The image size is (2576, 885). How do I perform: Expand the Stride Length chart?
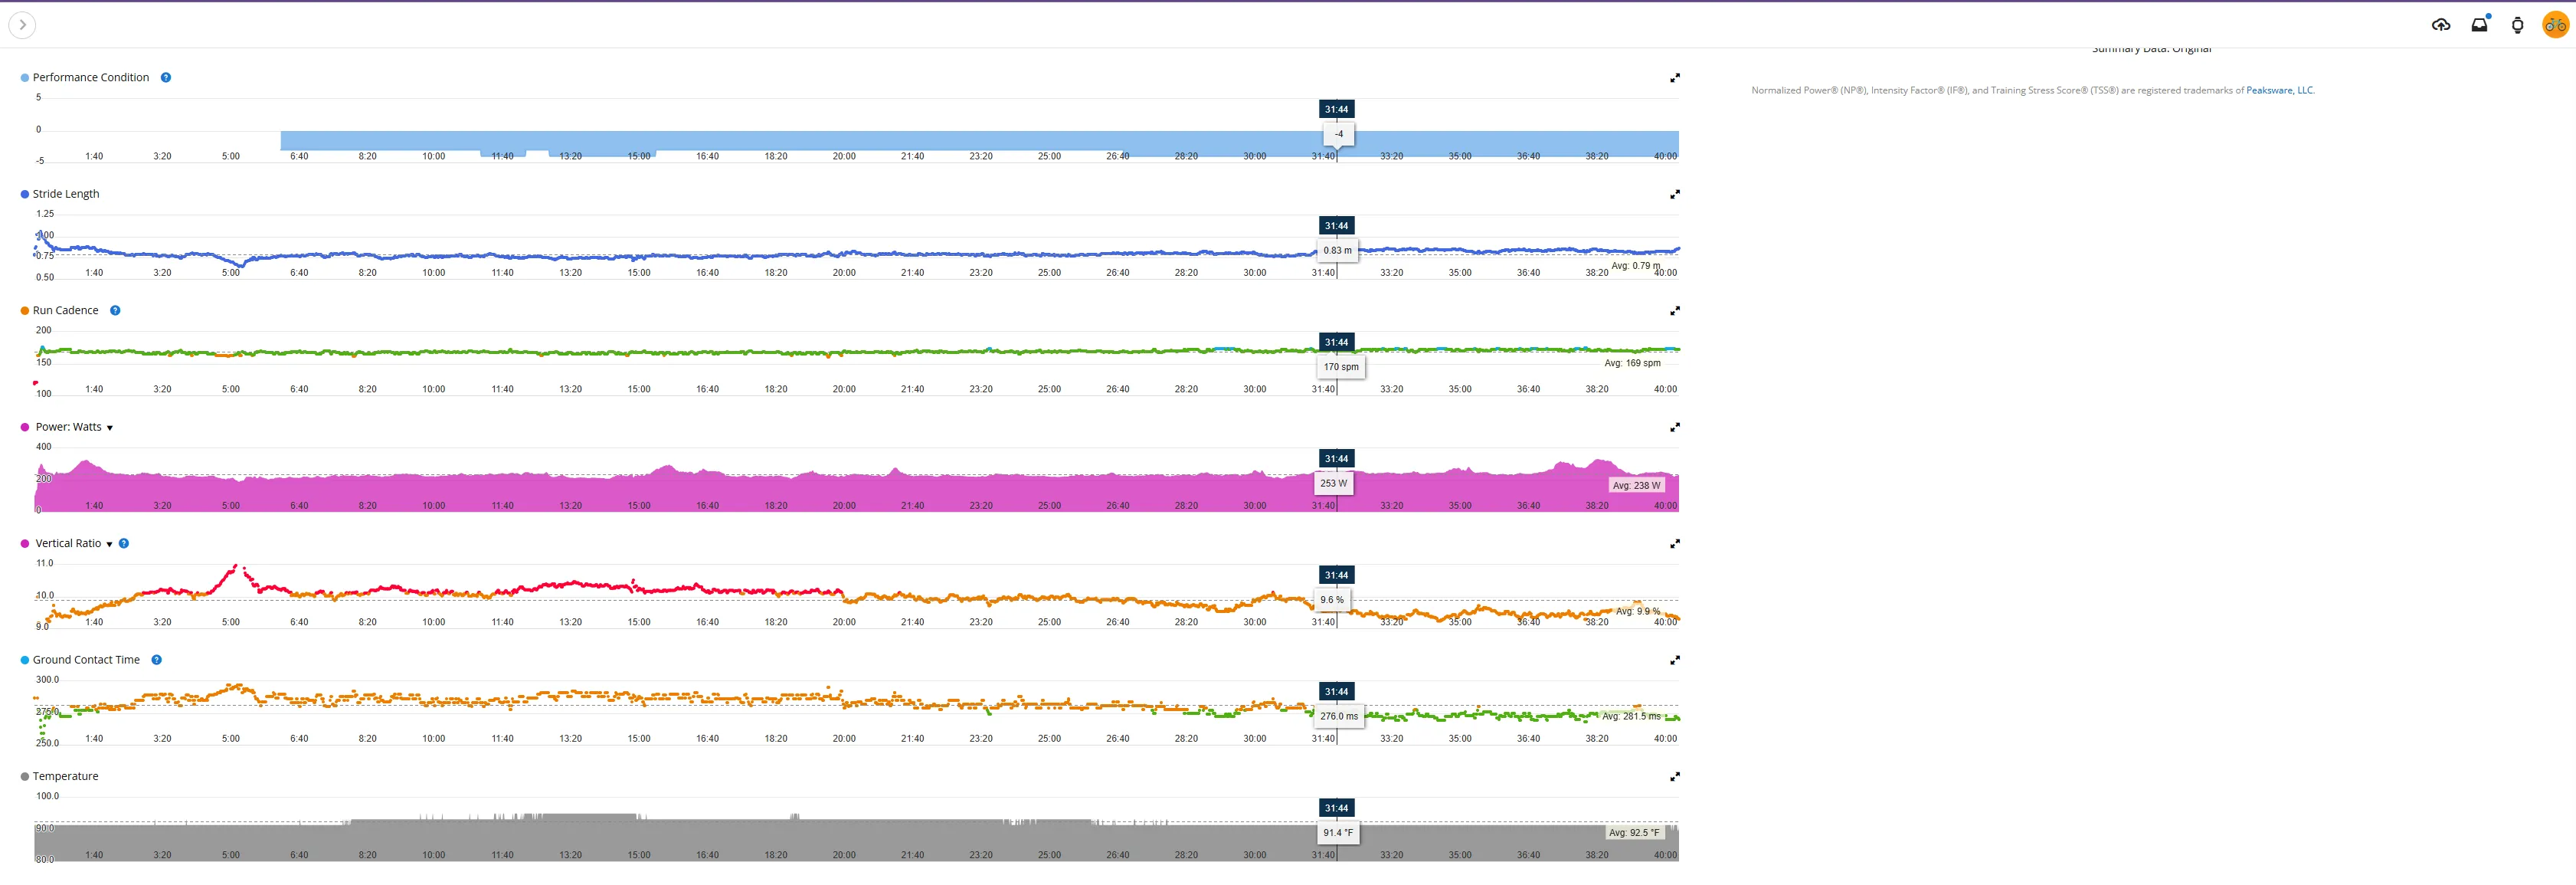[x=1675, y=194]
